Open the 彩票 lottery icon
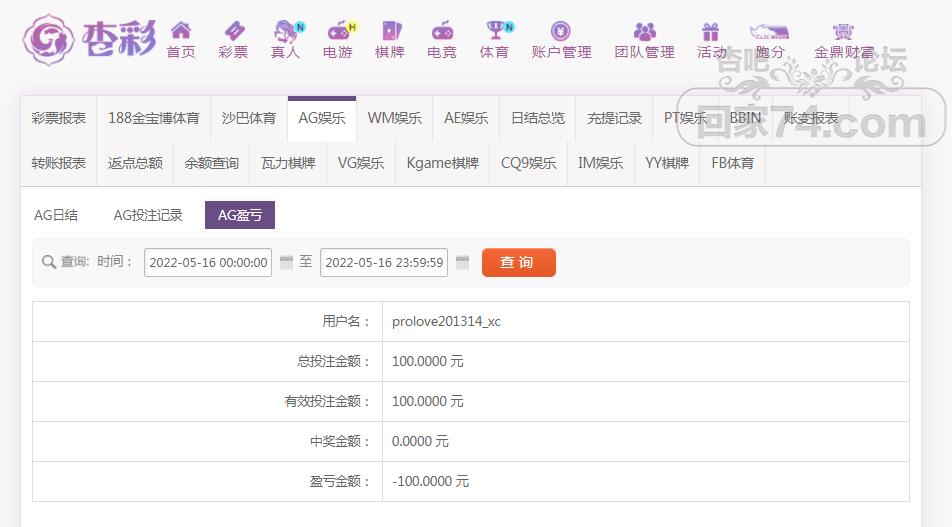The width and height of the screenshot is (952, 527). pyautogui.click(x=233, y=32)
